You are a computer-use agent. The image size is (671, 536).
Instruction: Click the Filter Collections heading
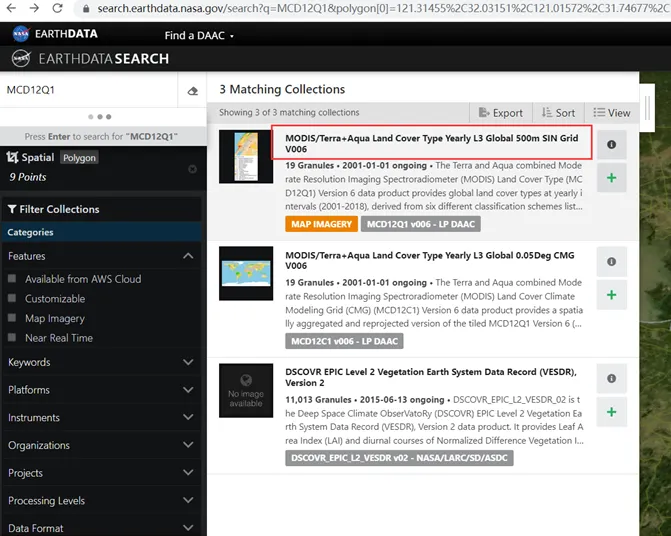click(x=59, y=209)
